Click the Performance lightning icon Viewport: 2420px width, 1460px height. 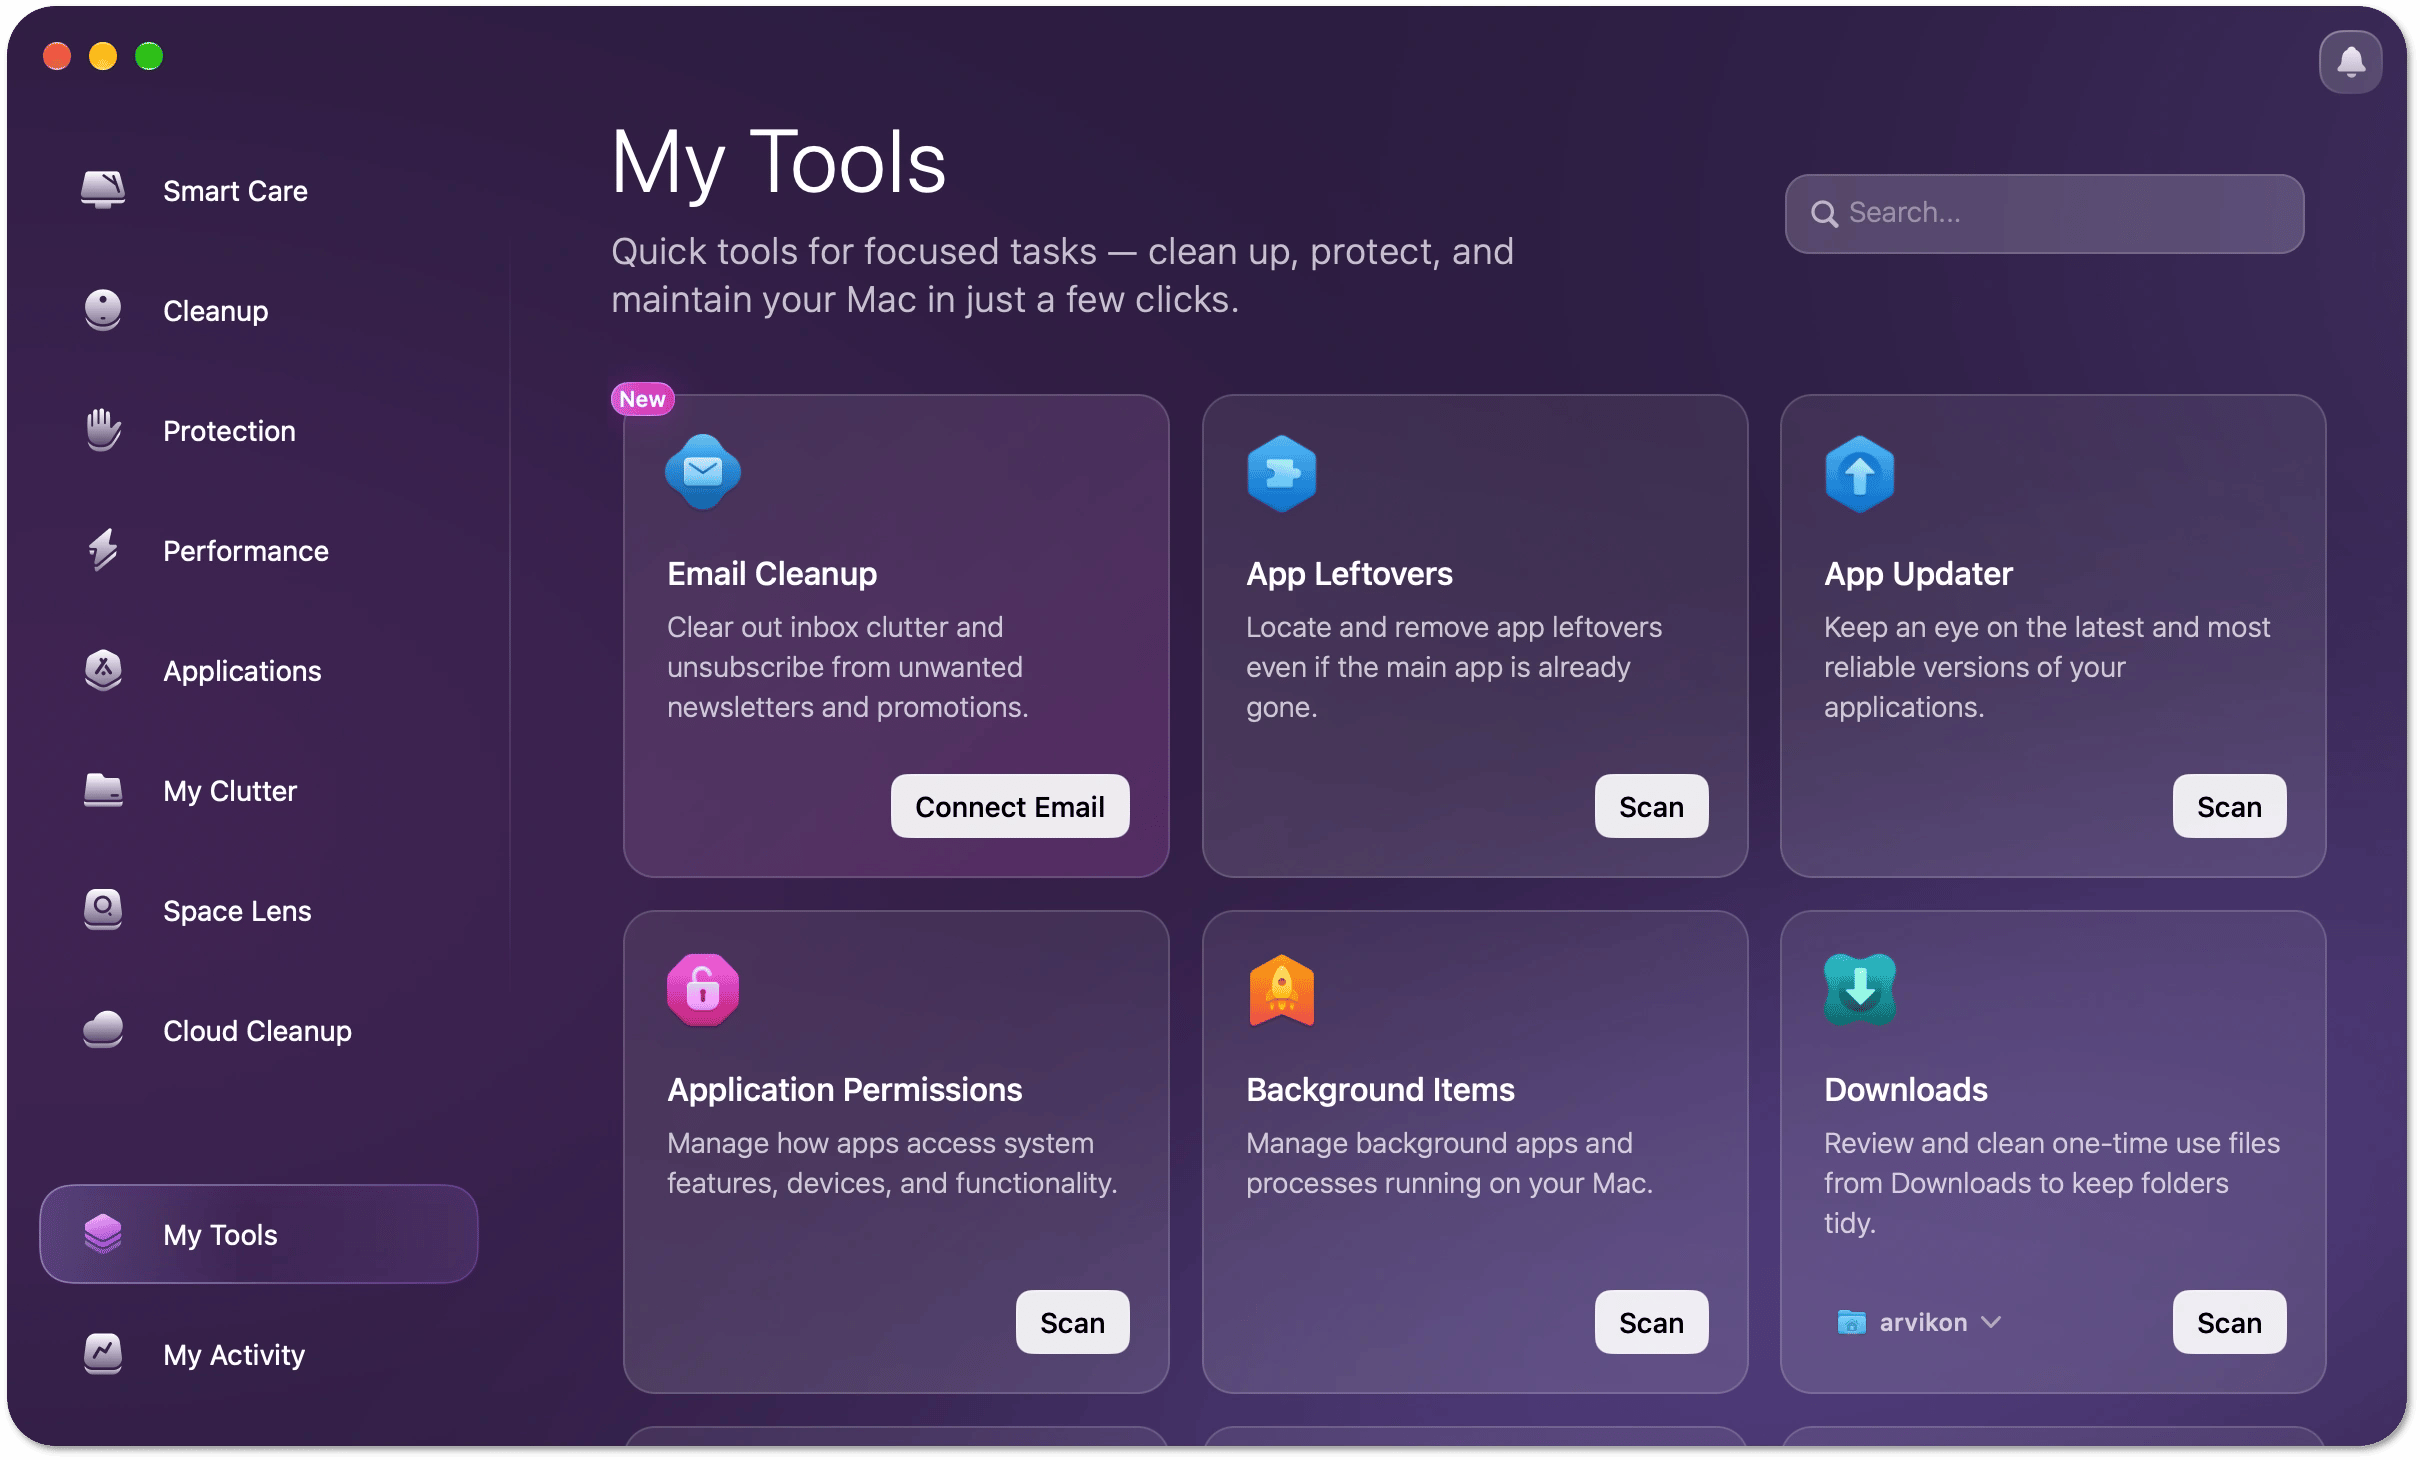103,550
